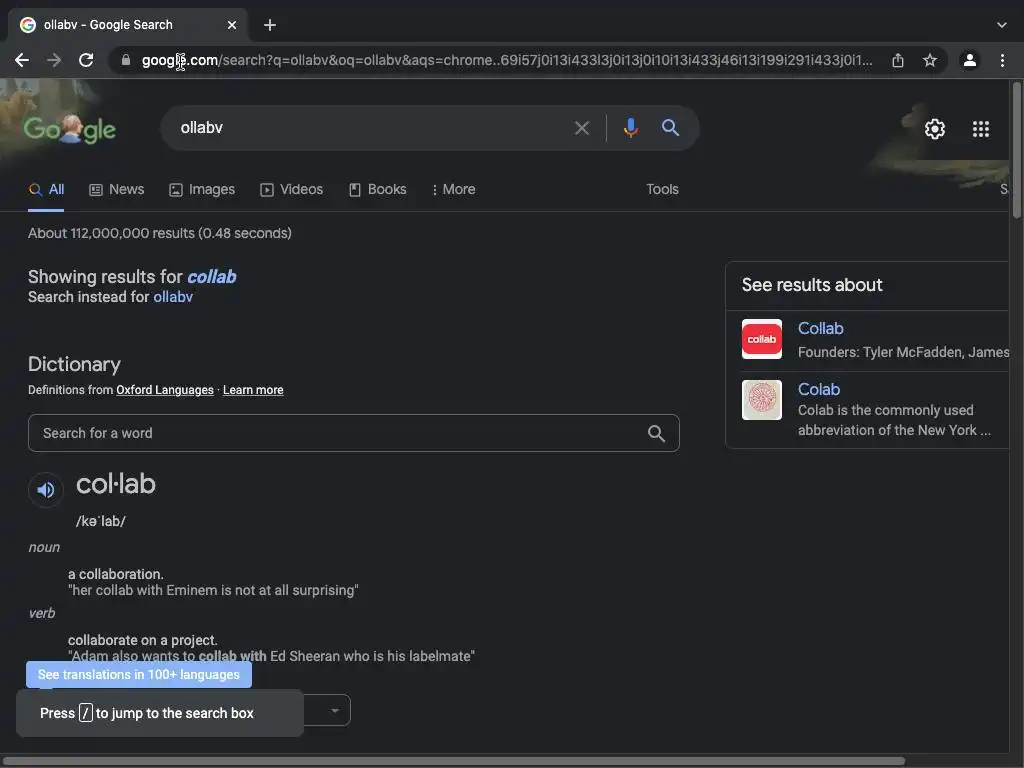Clear the search query with the X
The width and height of the screenshot is (1024, 768).
(581, 128)
